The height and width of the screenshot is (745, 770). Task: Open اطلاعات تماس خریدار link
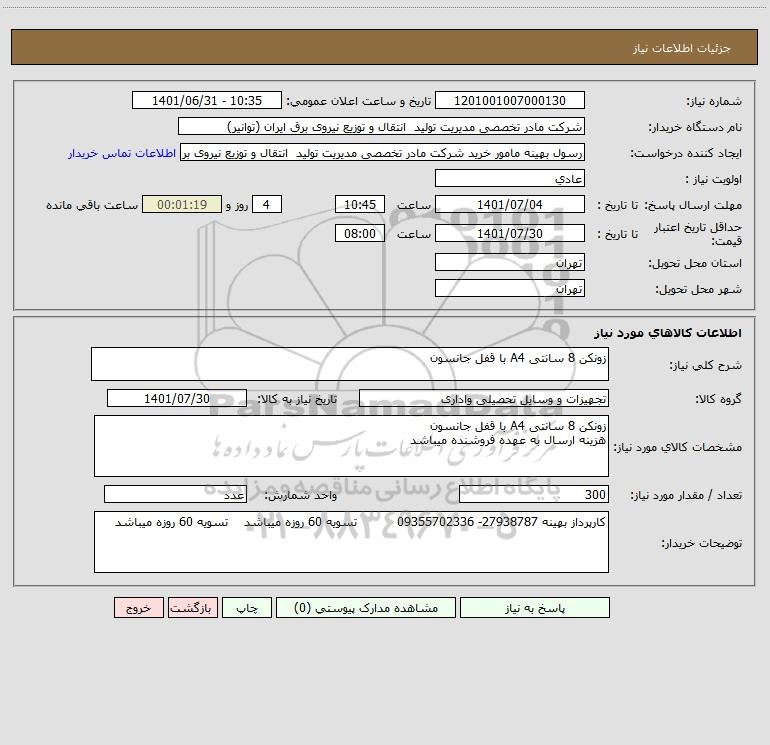[x=122, y=153]
